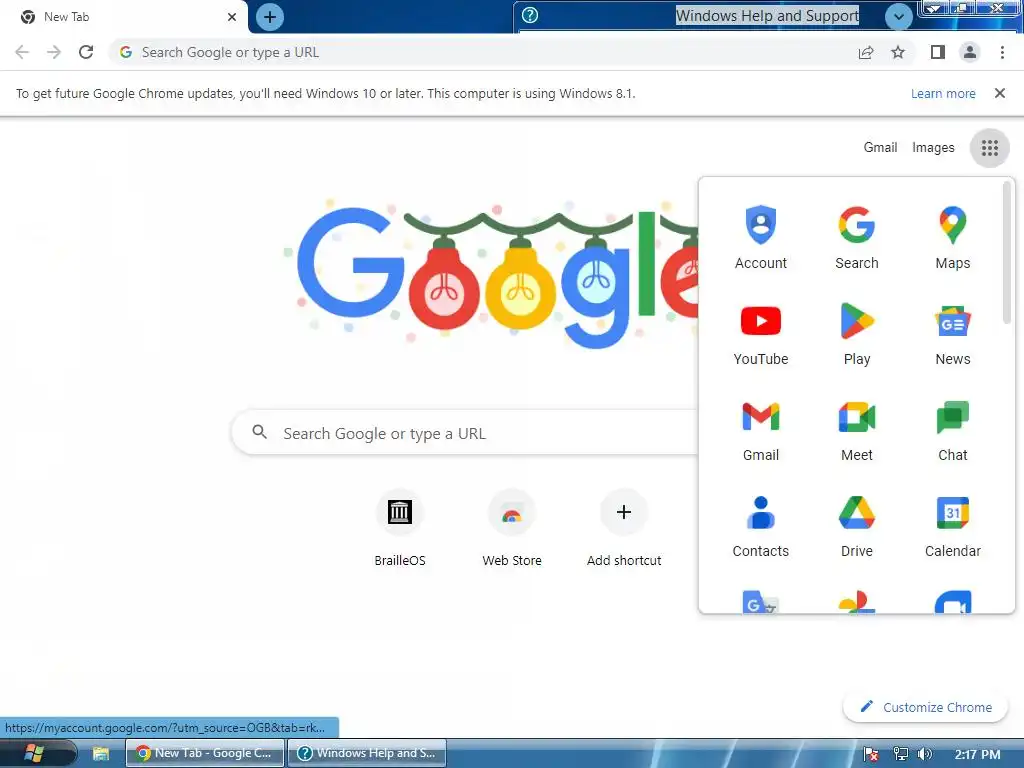
Task: Click the network icon in system tray
Action: [900, 754]
